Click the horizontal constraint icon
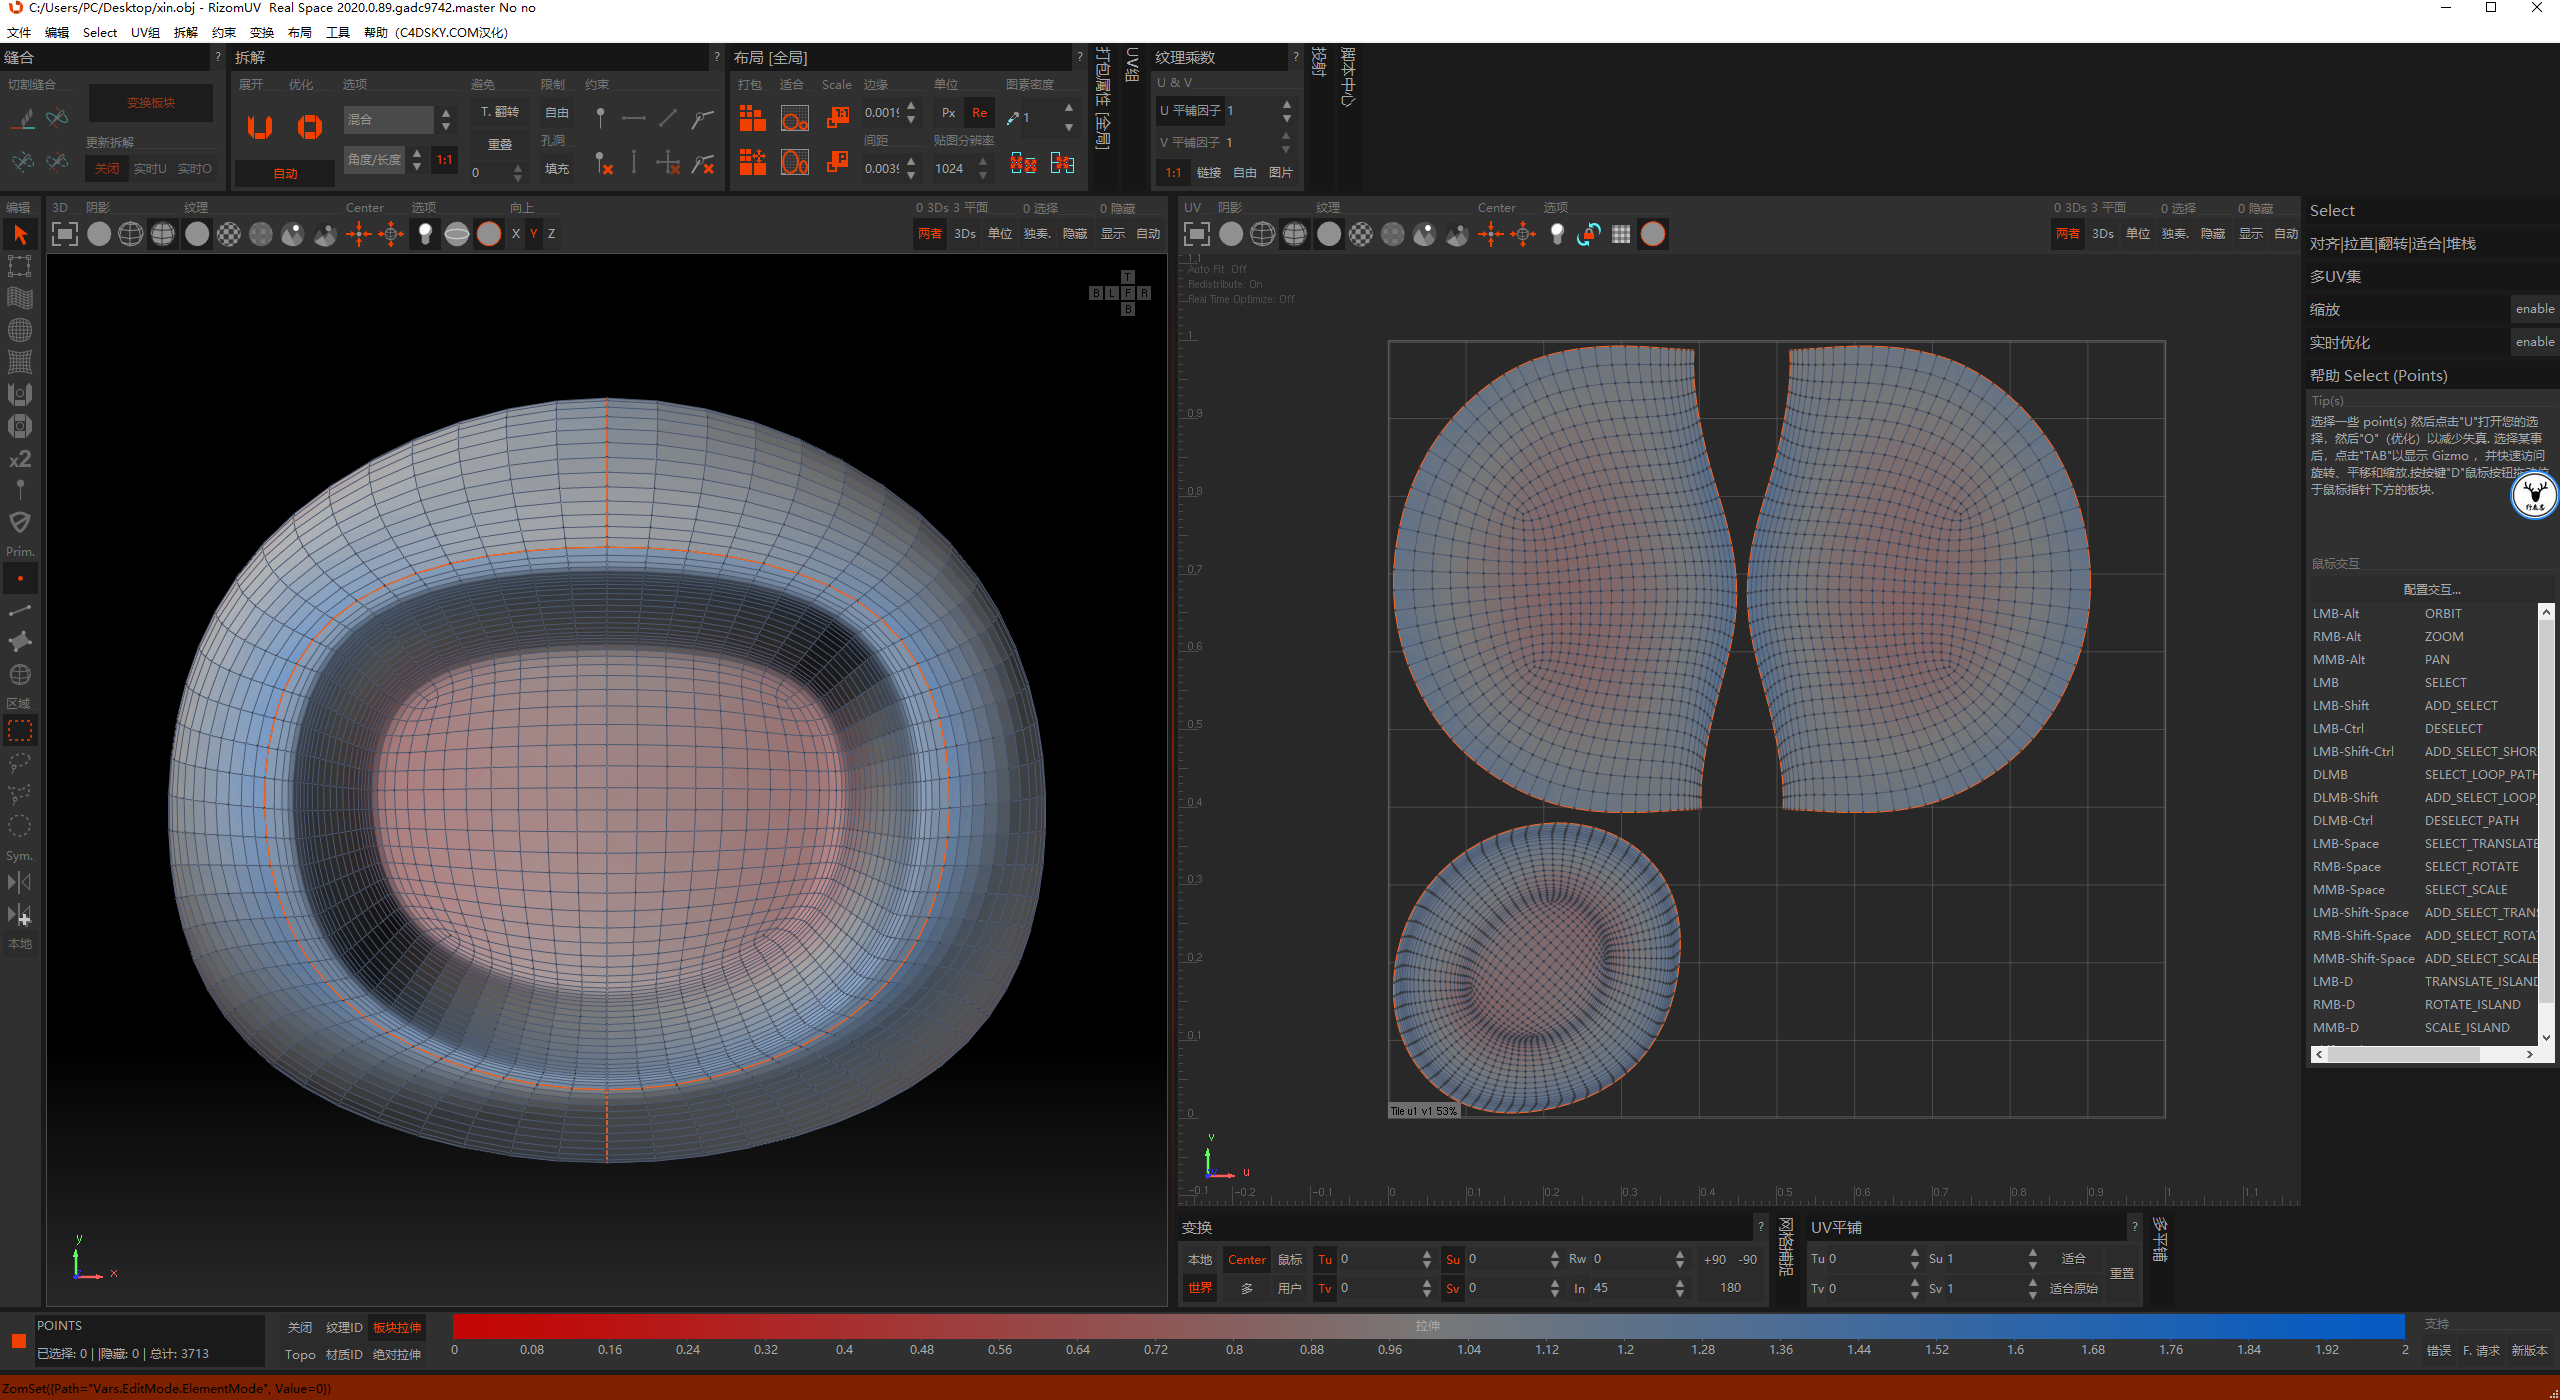Viewport: 2560px width, 1400px height. [634, 118]
